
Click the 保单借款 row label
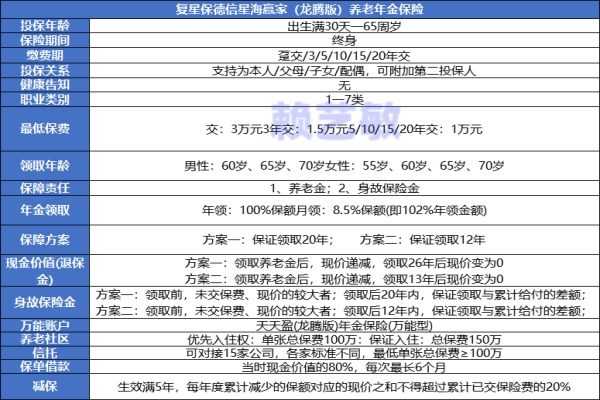45,367
